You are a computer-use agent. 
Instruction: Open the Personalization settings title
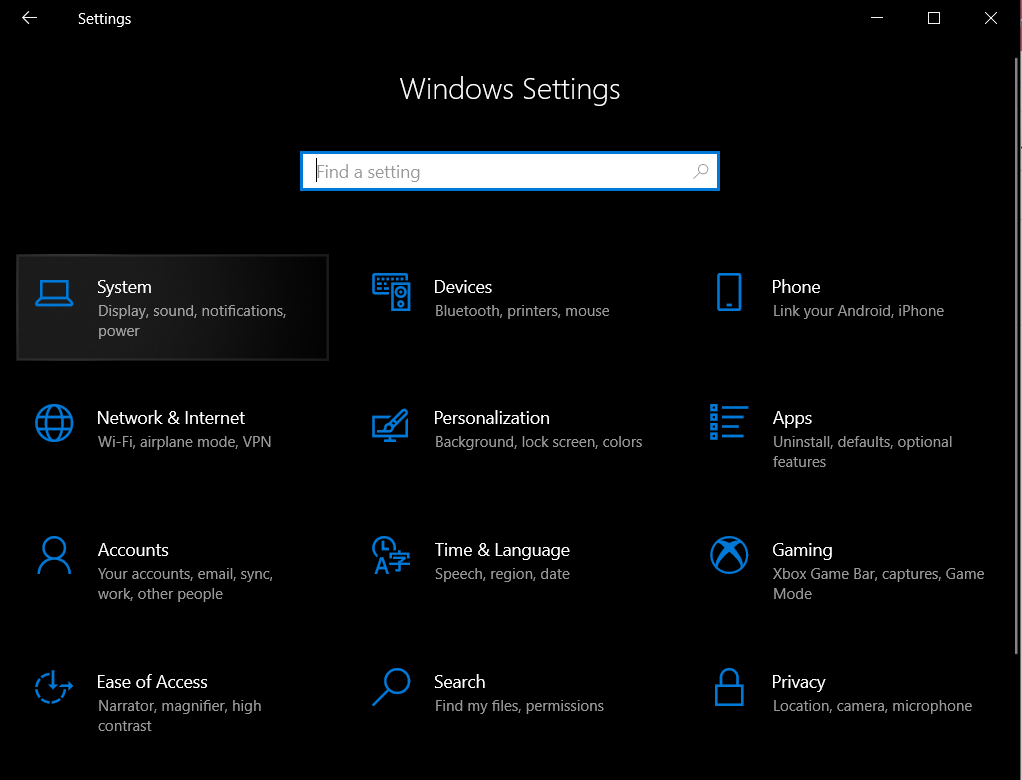pos(491,418)
